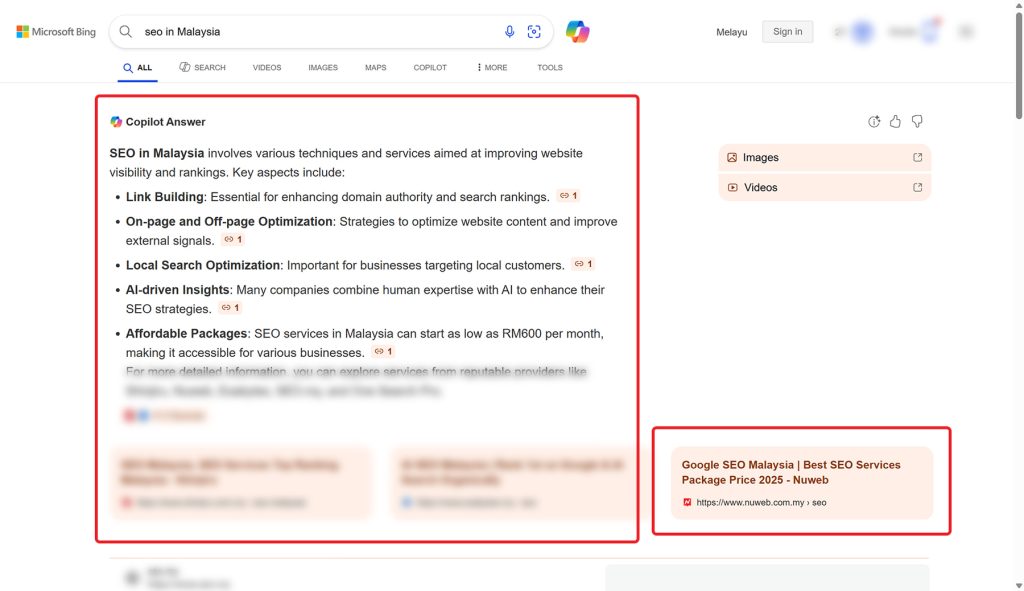The image size is (1024, 591).
Task: Switch to the SEARCH tab
Action: (202, 67)
